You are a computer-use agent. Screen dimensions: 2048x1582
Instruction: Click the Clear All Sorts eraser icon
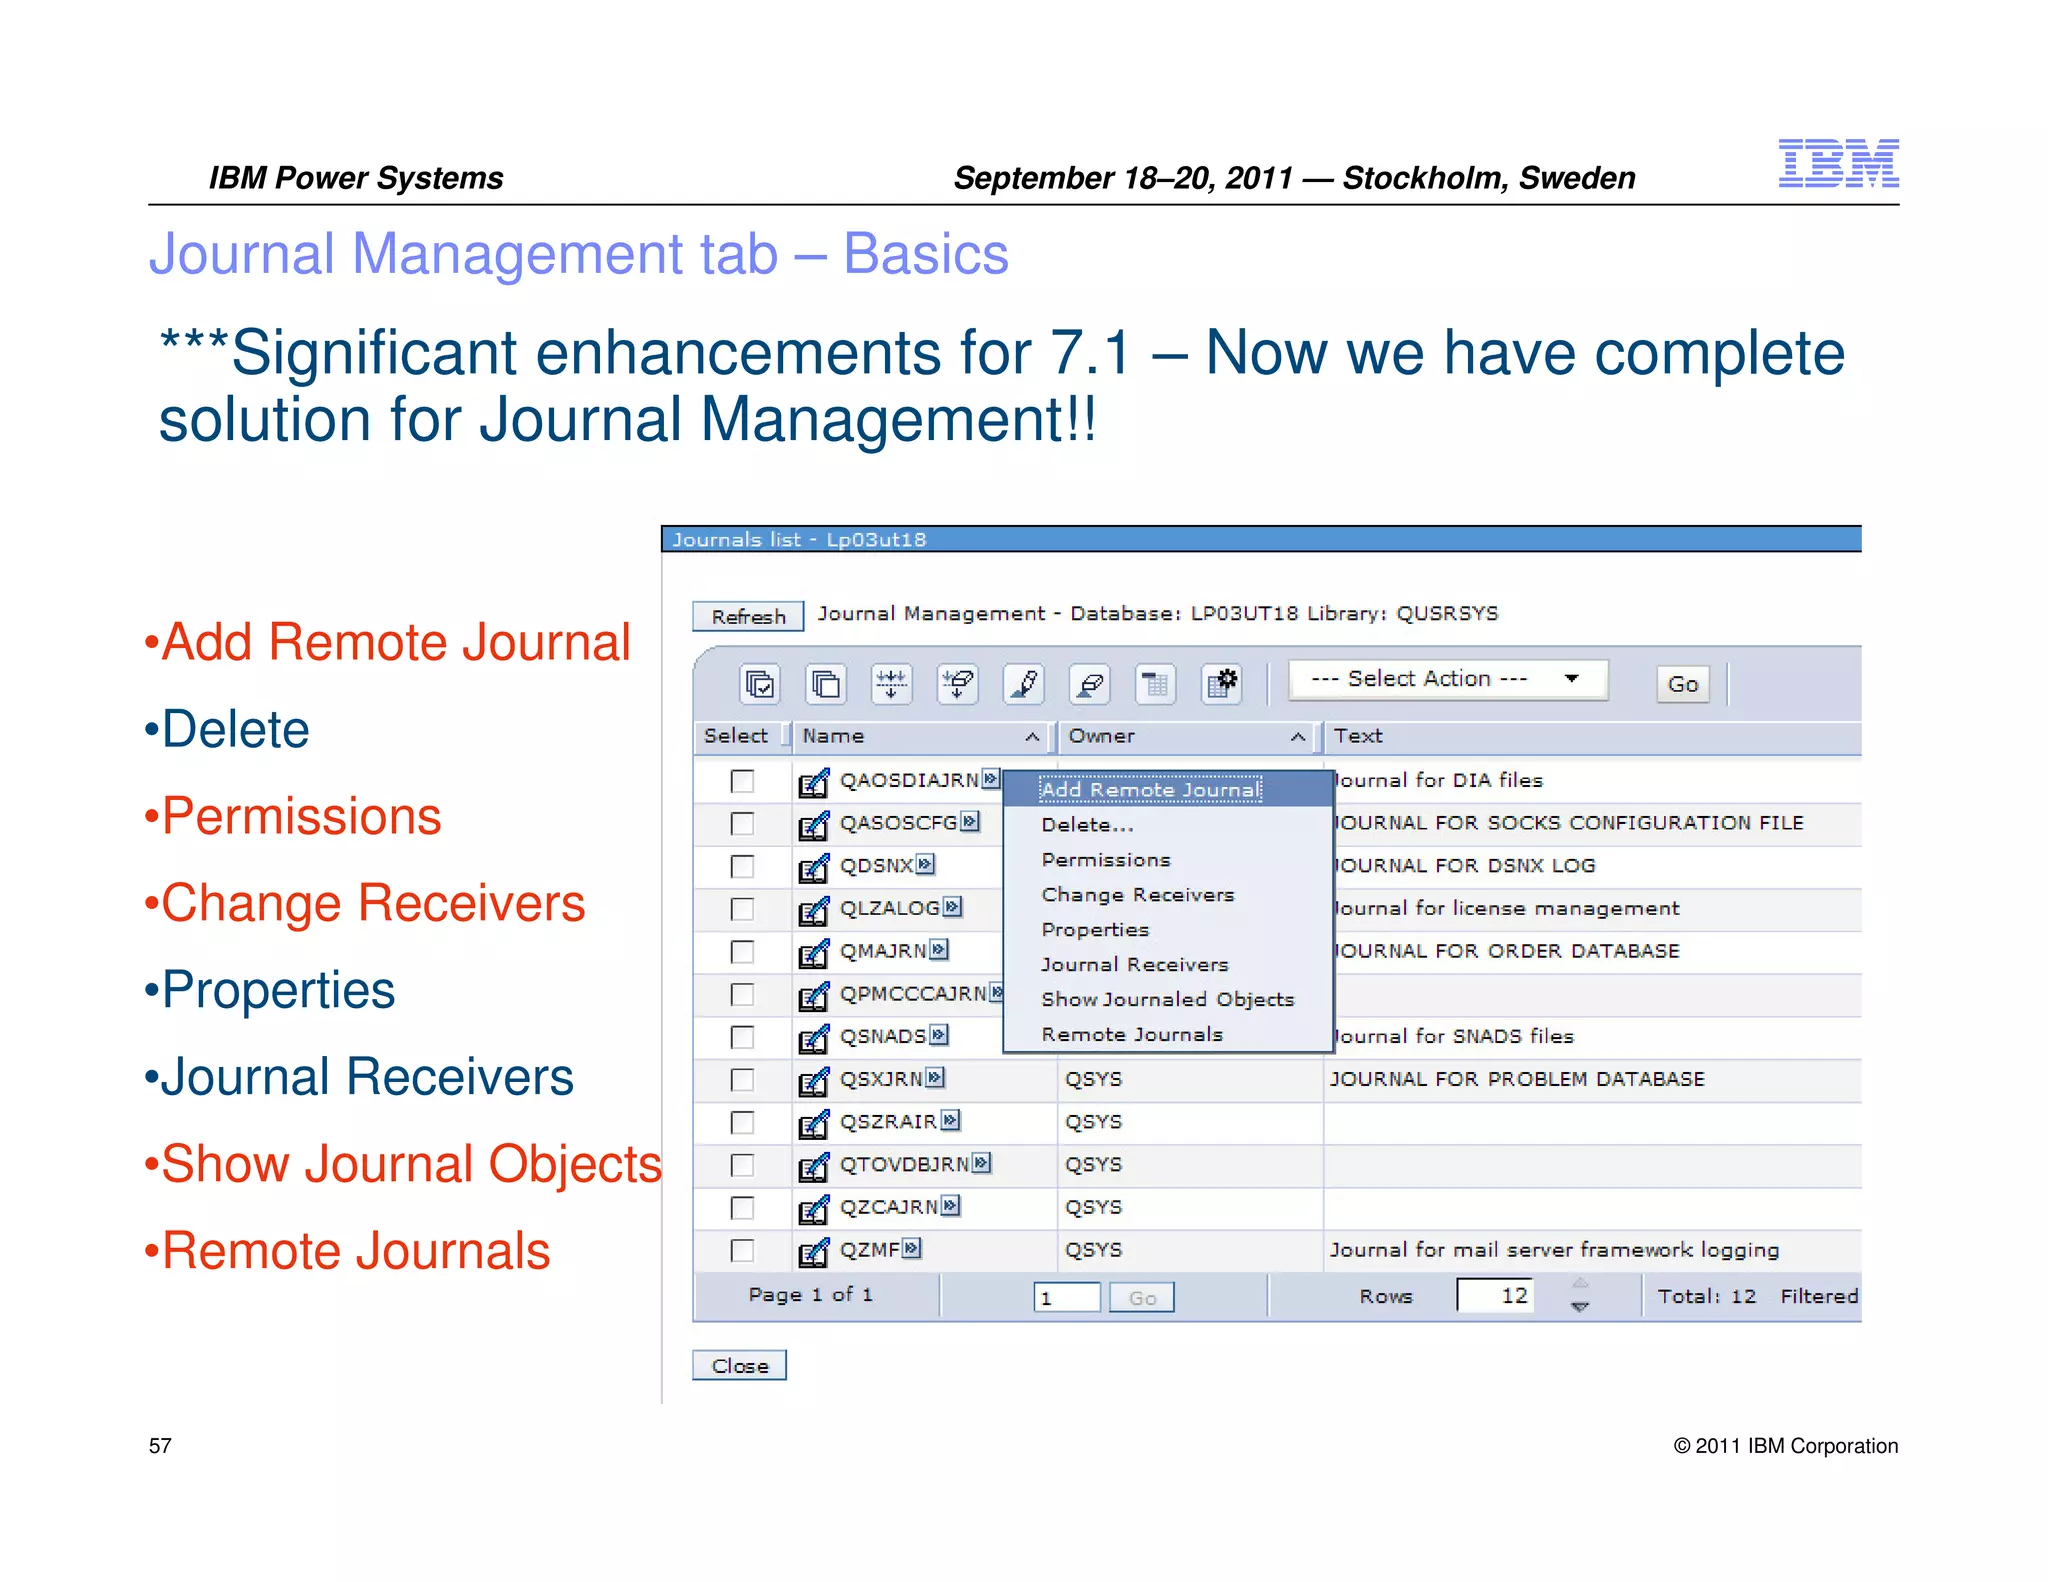(x=1090, y=684)
